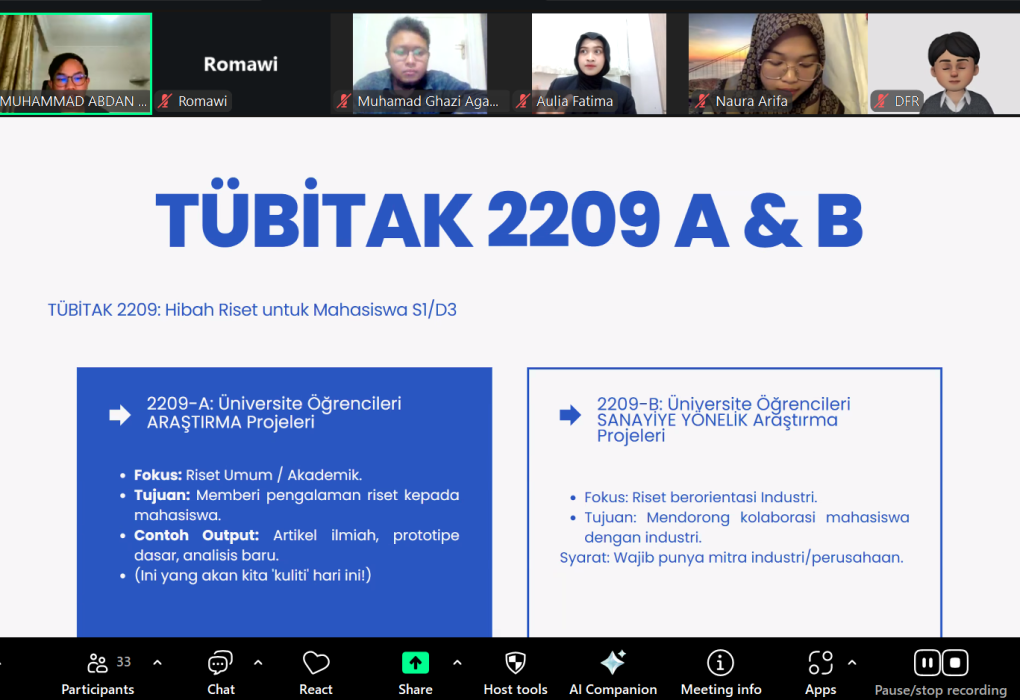1020x700 pixels.
Task: Show Meeting info
Action: tap(720, 663)
